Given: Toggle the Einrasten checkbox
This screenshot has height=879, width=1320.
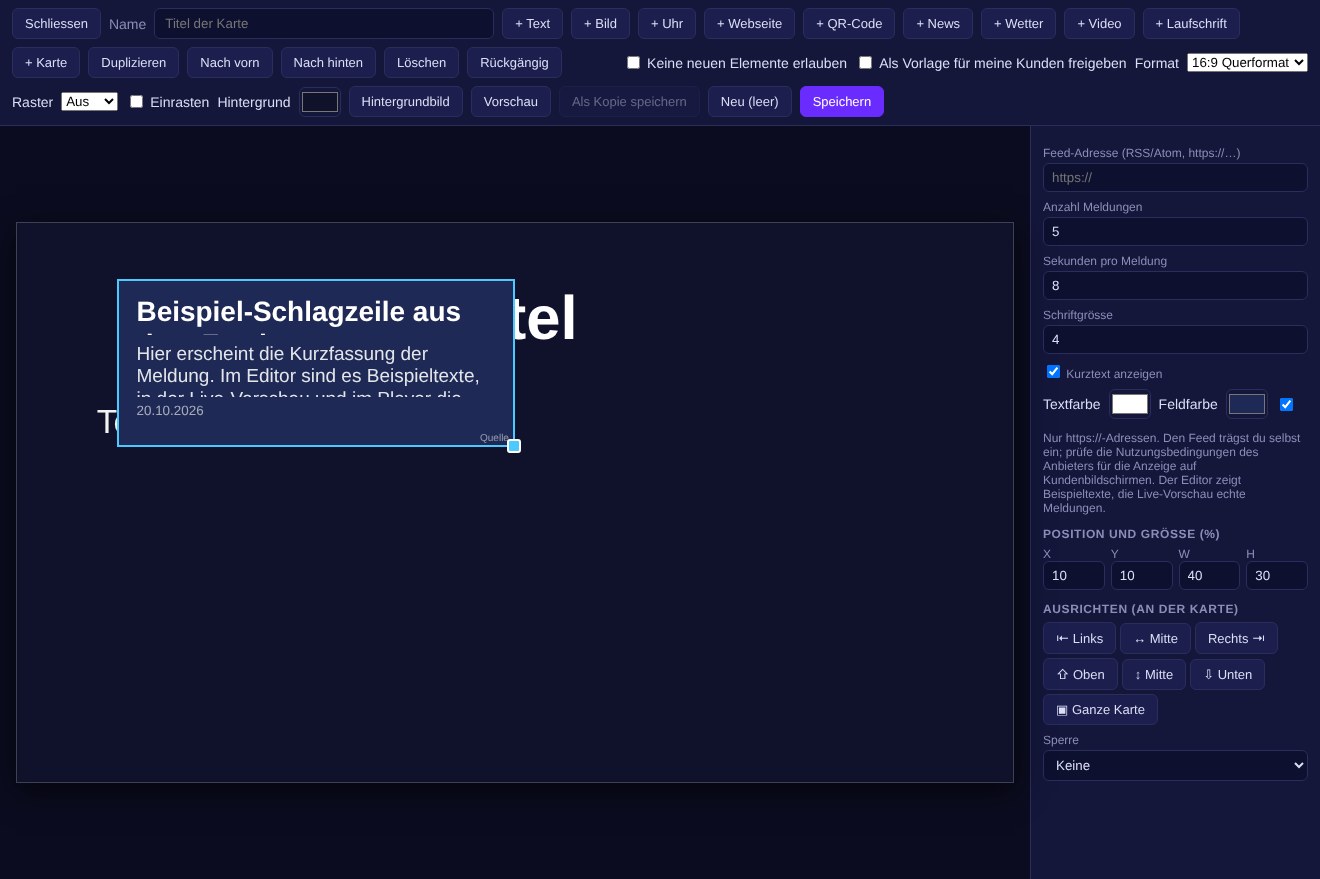Looking at the screenshot, I should [x=136, y=101].
